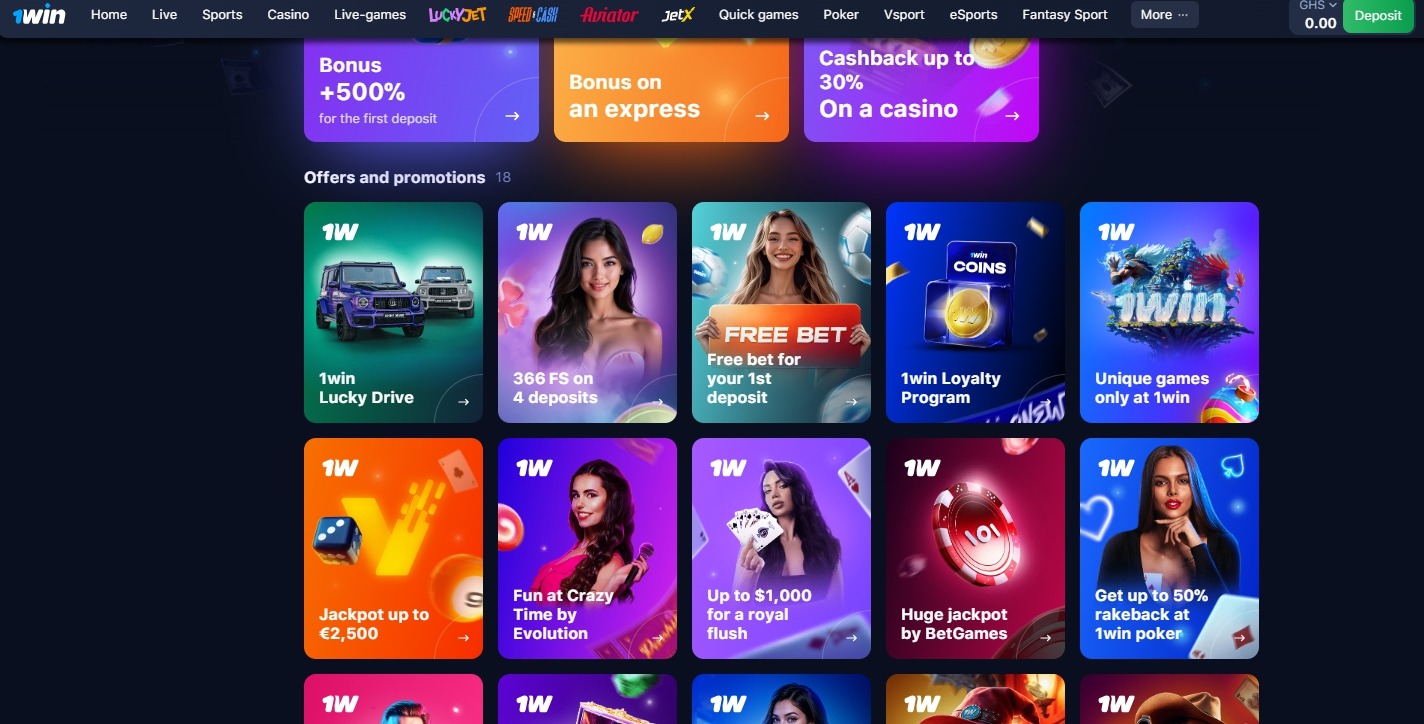This screenshot has height=724, width=1424.
Task: Click the arrow on Bonus on an express card
Action: (762, 116)
